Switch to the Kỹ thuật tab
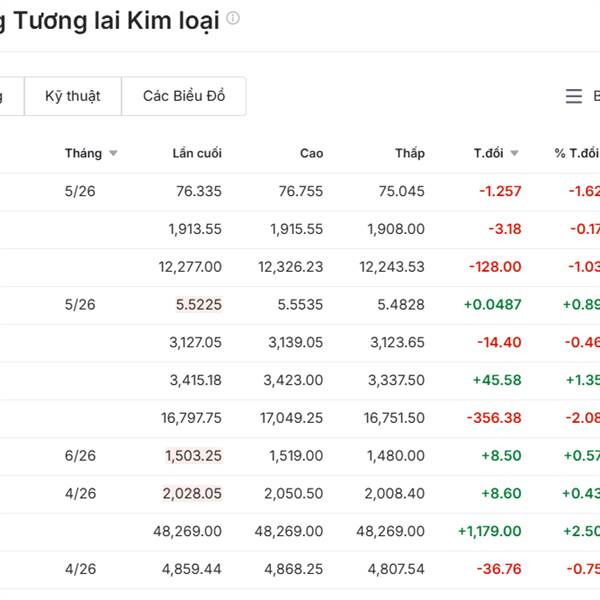 click(x=73, y=96)
